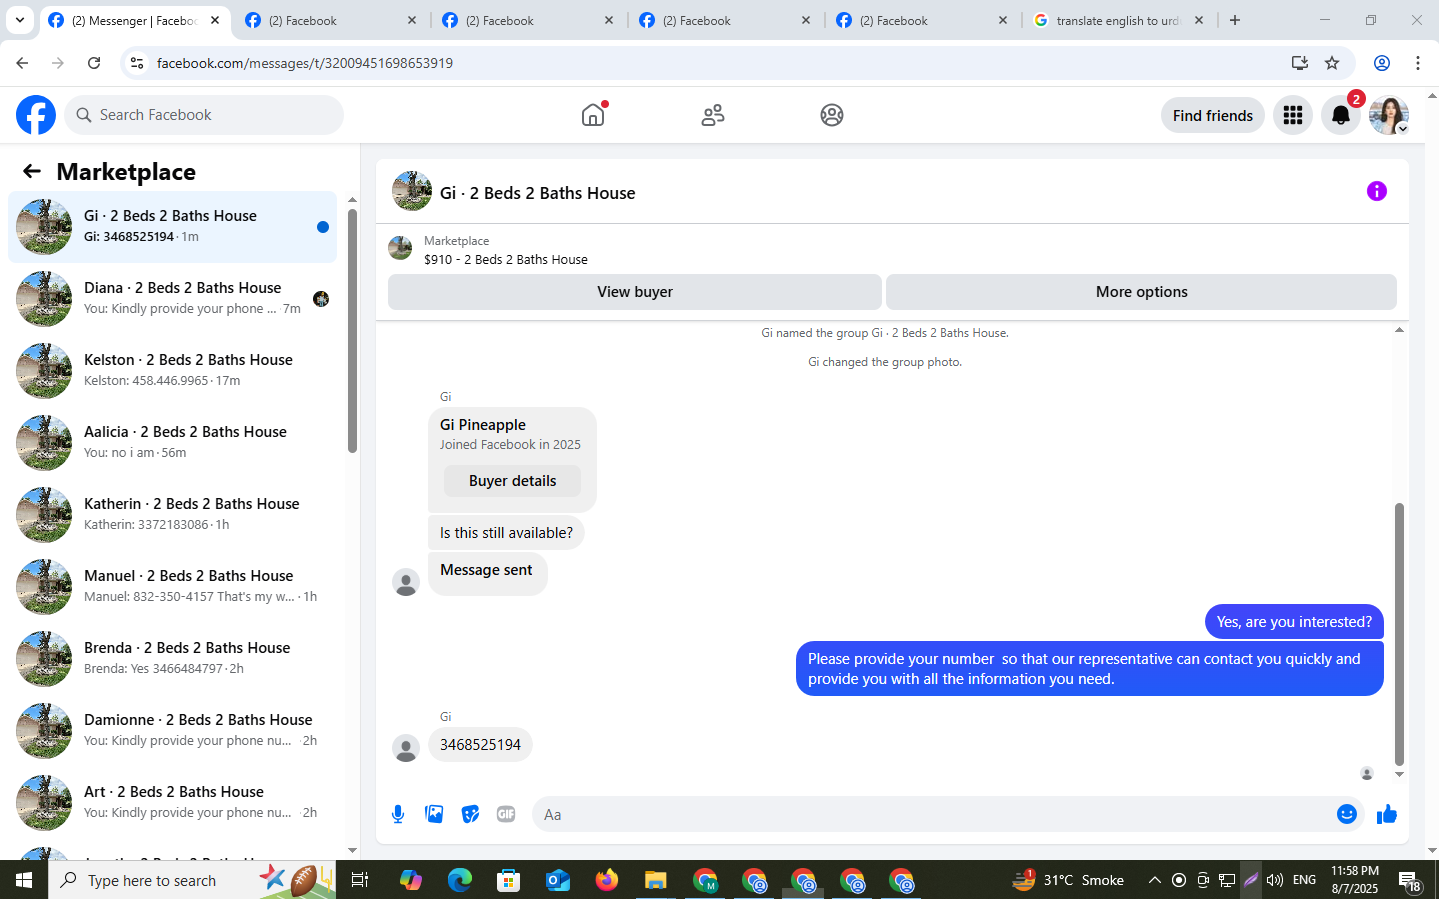Image resolution: width=1439 pixels, height=899 pixels.
Task: Open the Notifications bell icon
Action: (1341, 115)
